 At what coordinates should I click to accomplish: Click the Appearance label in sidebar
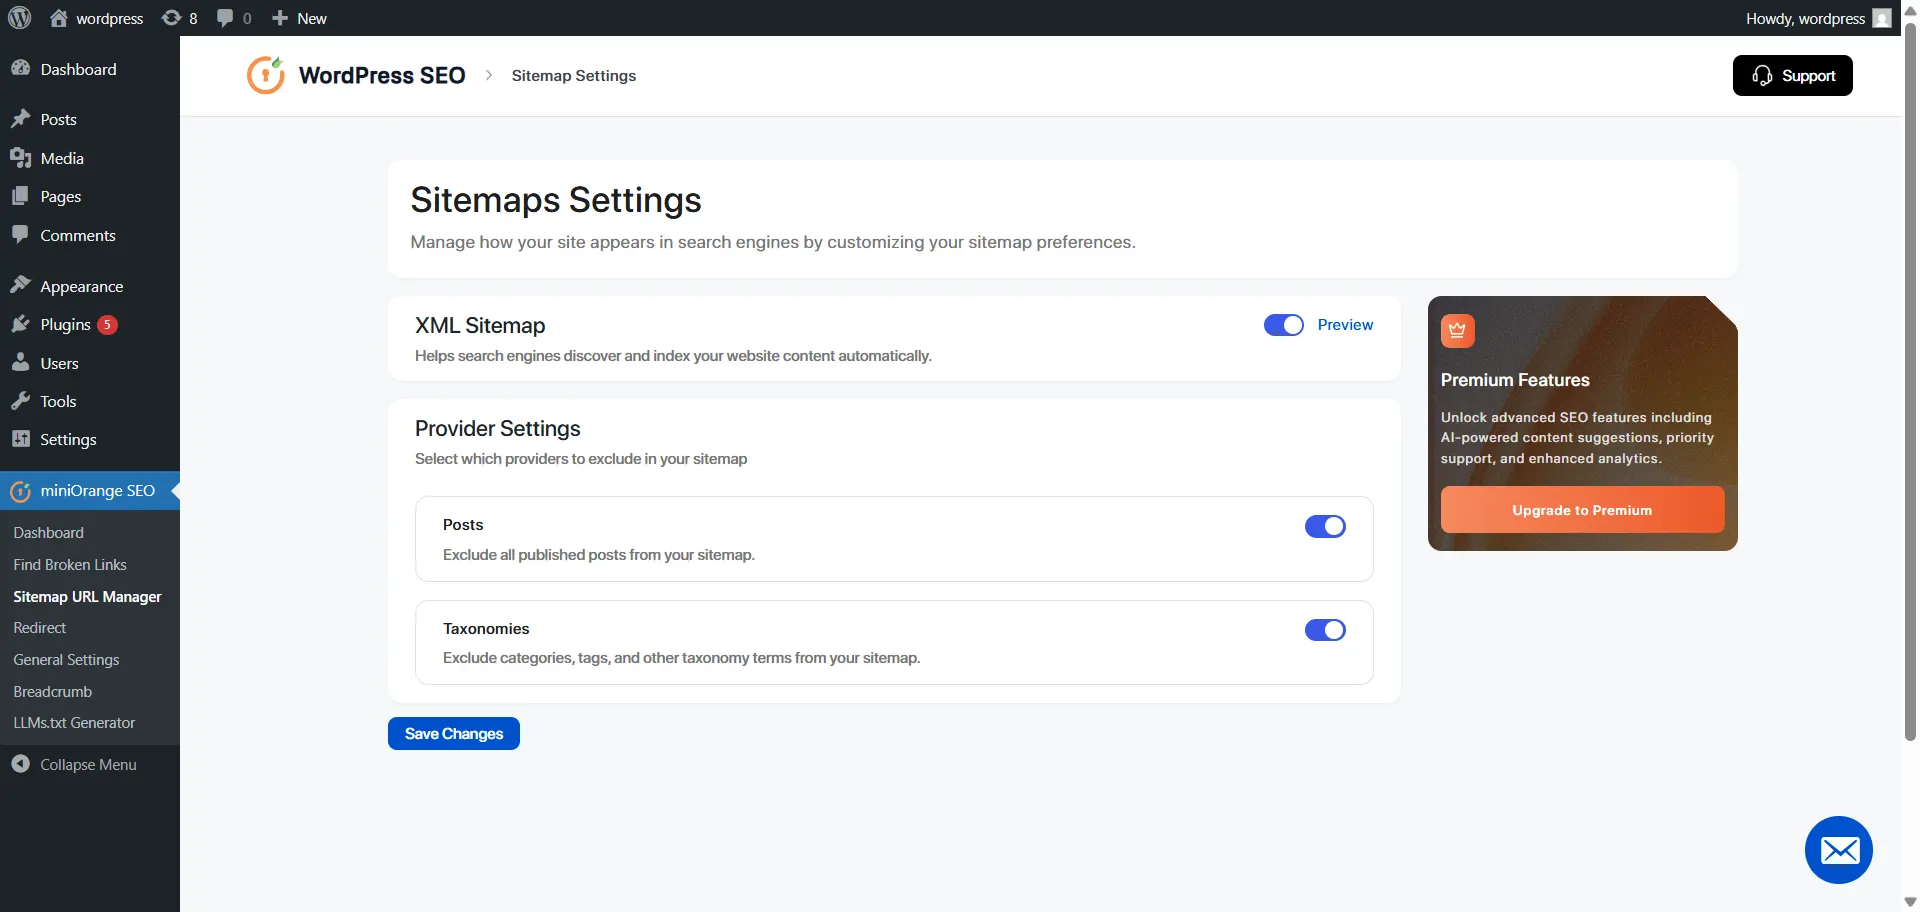[x=82, y=286]
